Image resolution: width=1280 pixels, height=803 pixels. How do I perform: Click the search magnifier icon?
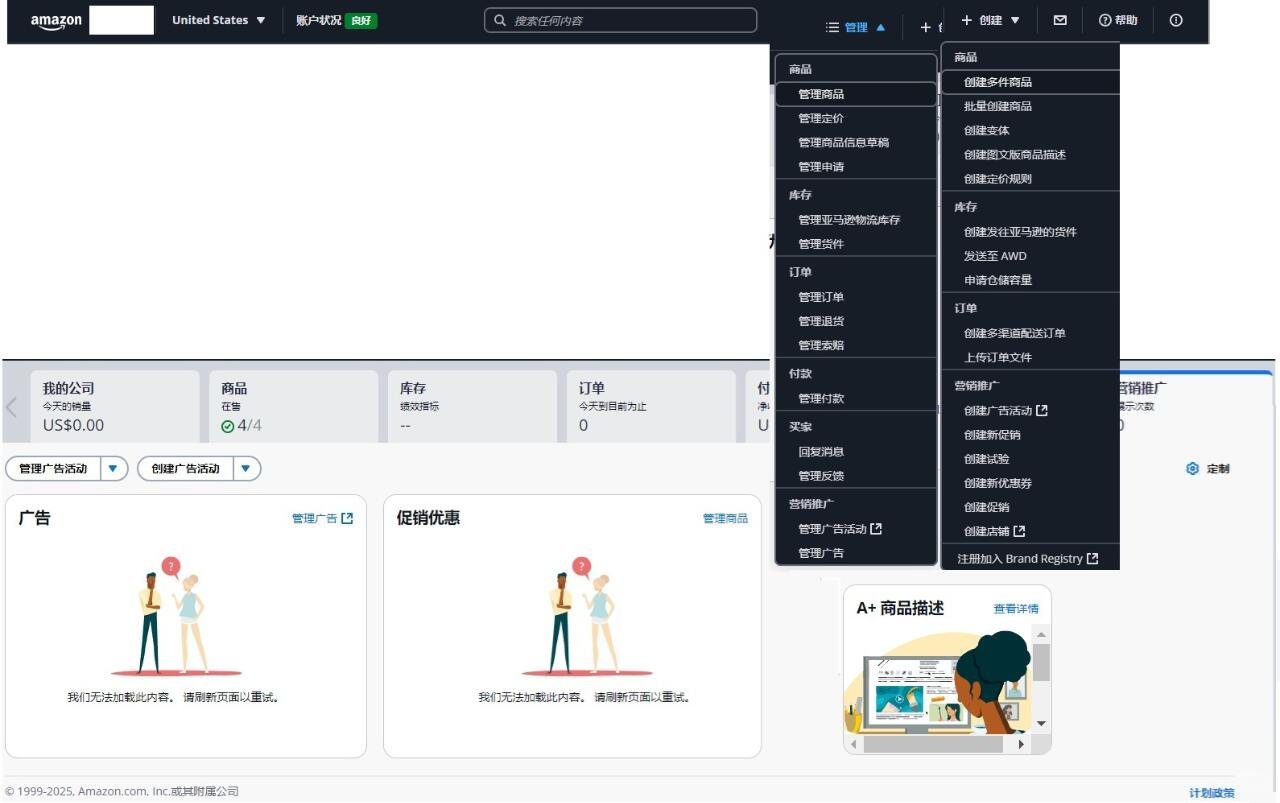tap(500, 20)
